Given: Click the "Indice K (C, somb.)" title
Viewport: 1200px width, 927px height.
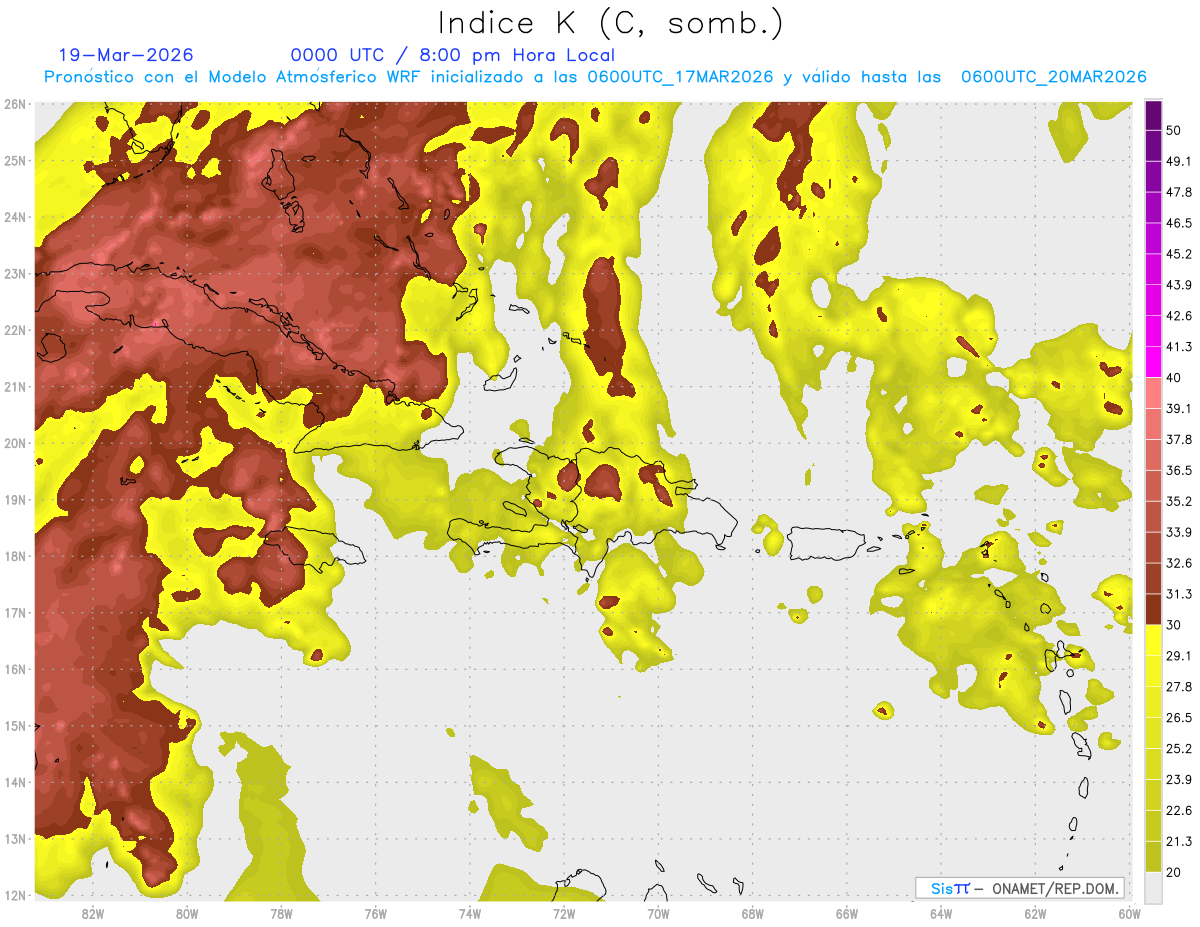Looking at the screenshot, I should [611, 24].
